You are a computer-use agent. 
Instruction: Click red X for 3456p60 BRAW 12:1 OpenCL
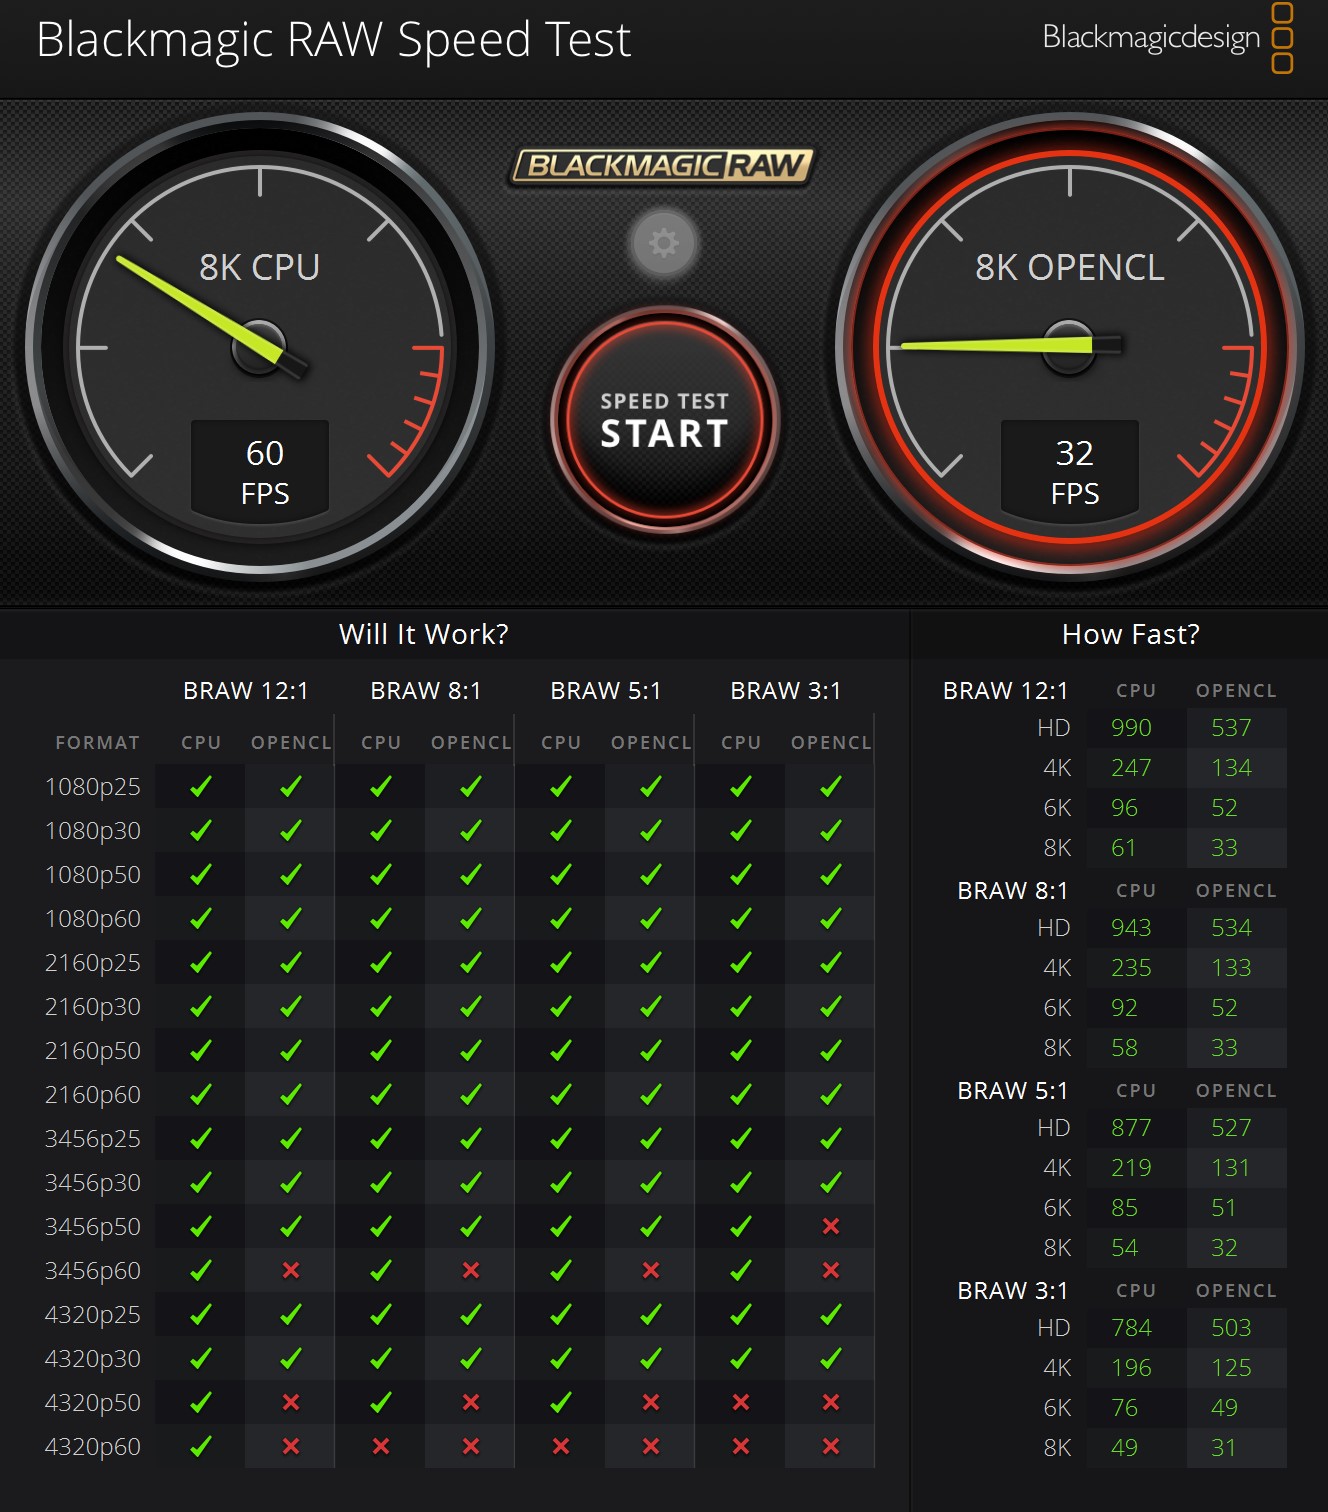coord(291,1271)
